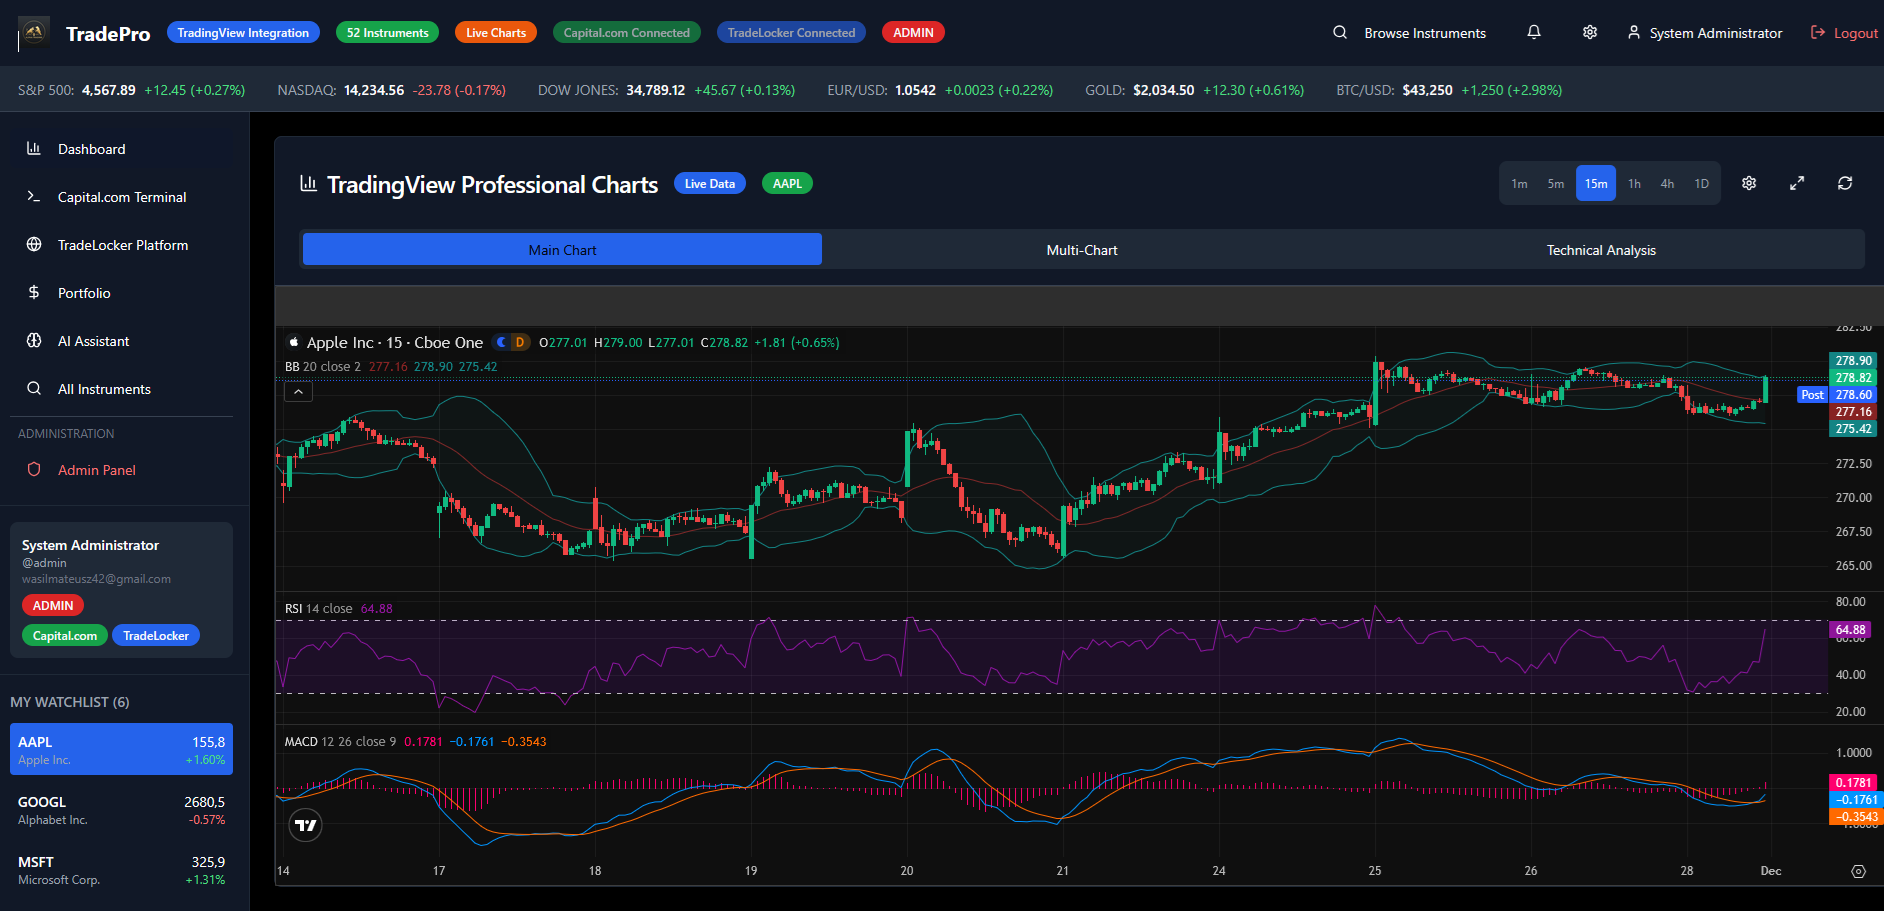Viewport: 1884px width, 911px height.
Task: Click the AAPL symbol badge
Action: click(787, 184)
